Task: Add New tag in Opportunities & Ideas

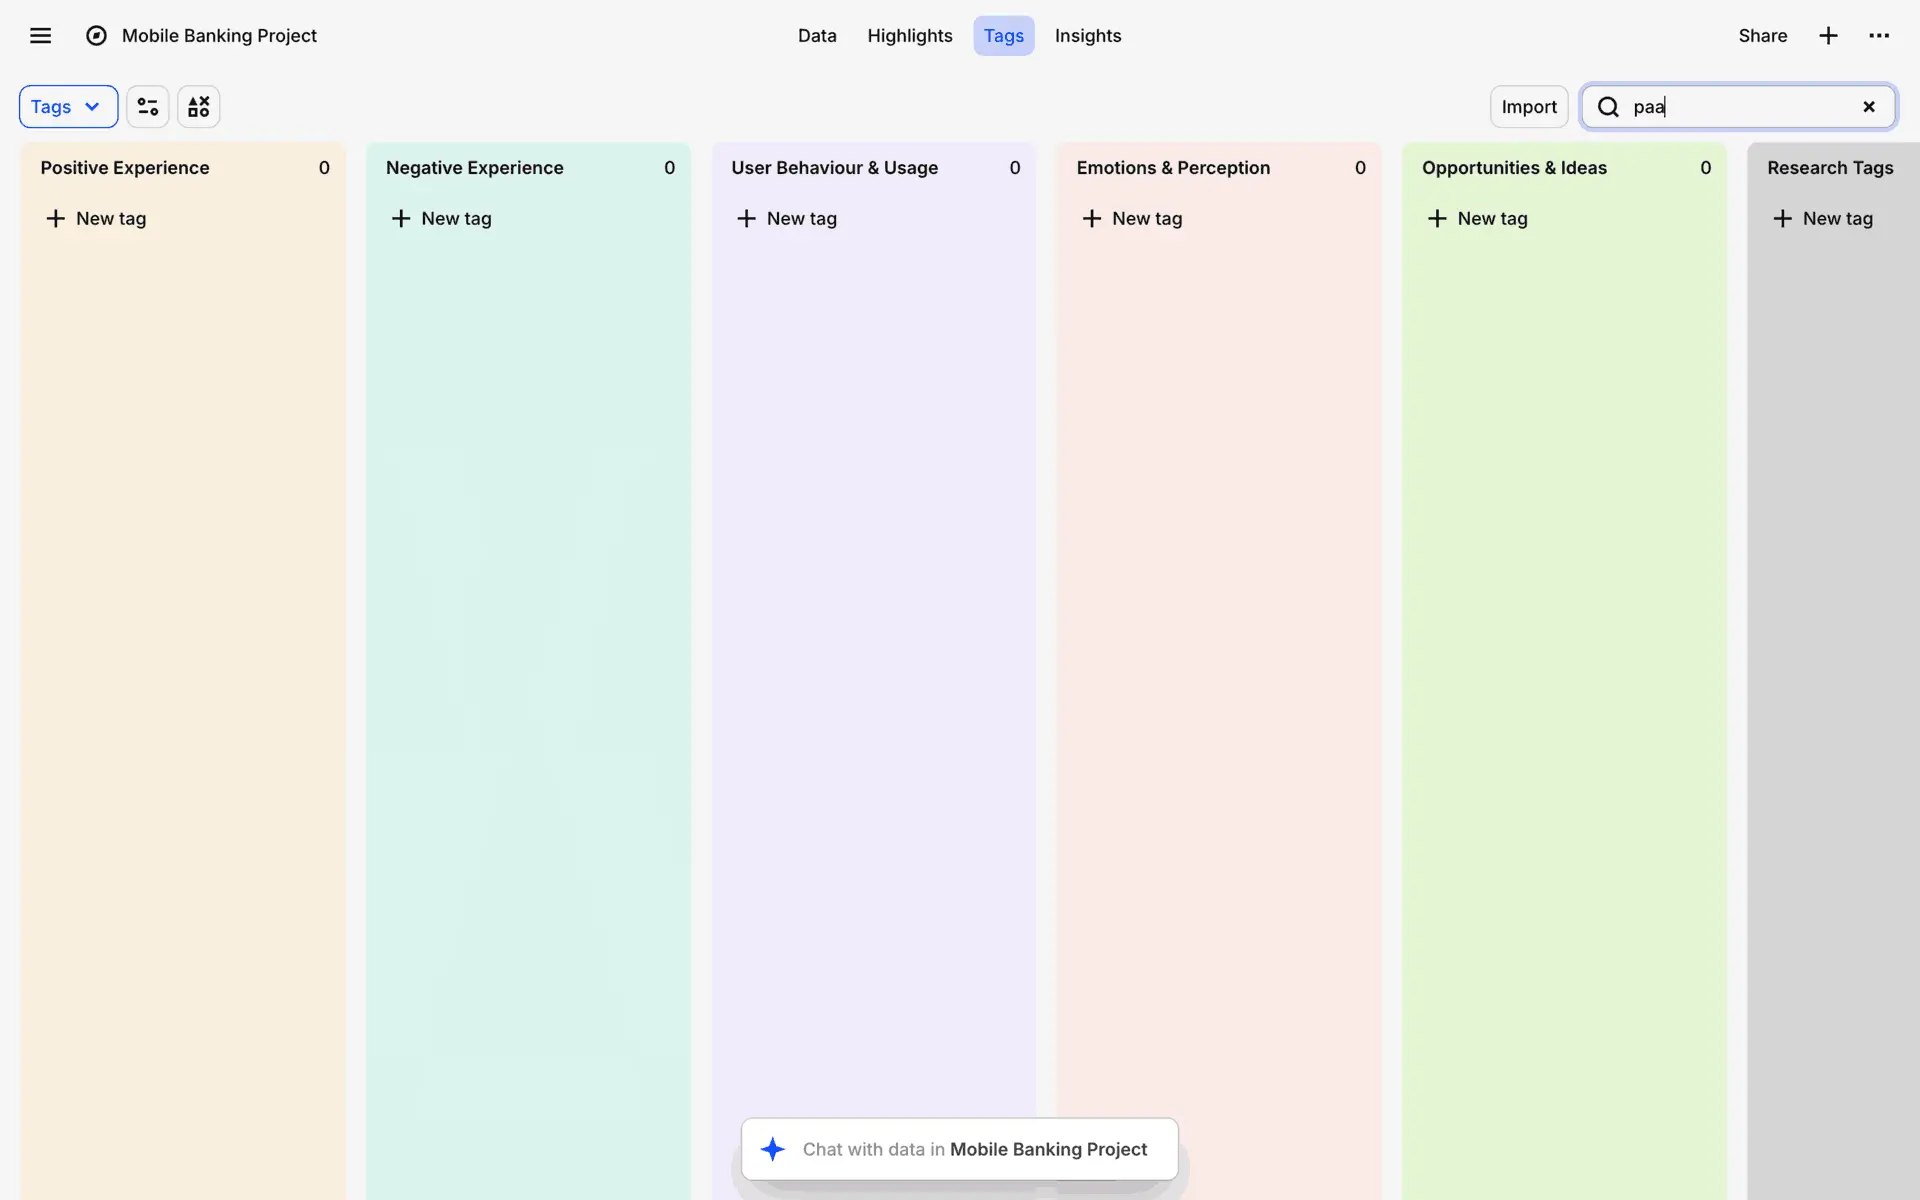Action: 1477,218
